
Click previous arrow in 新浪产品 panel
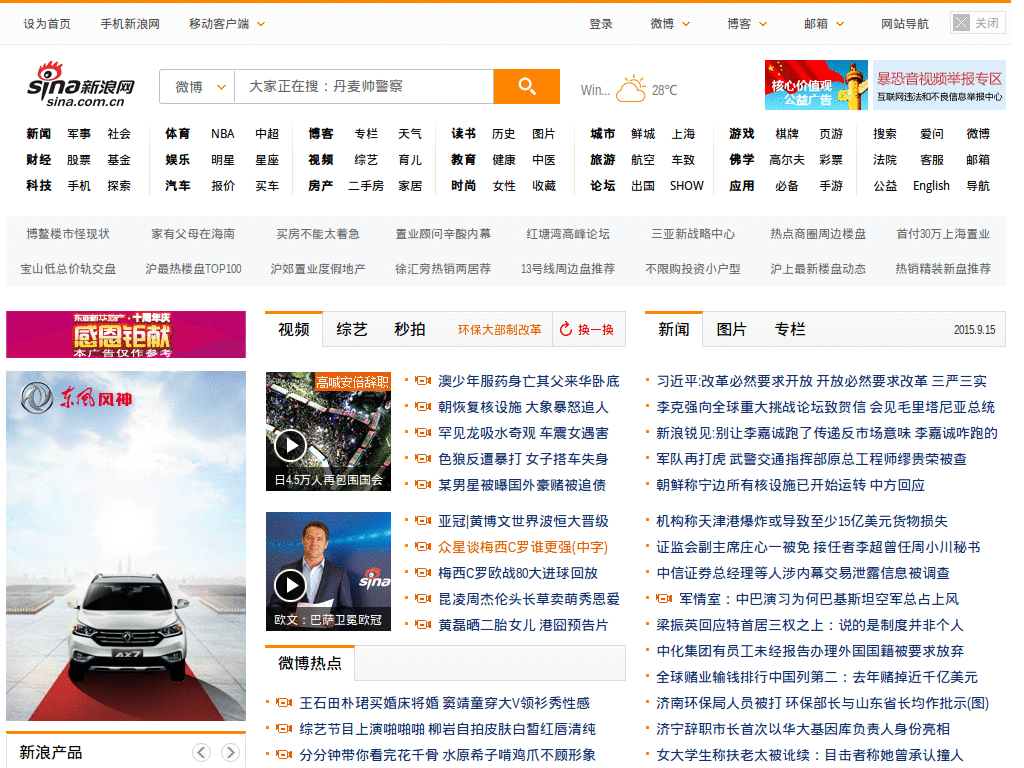[x=202, y=752]
